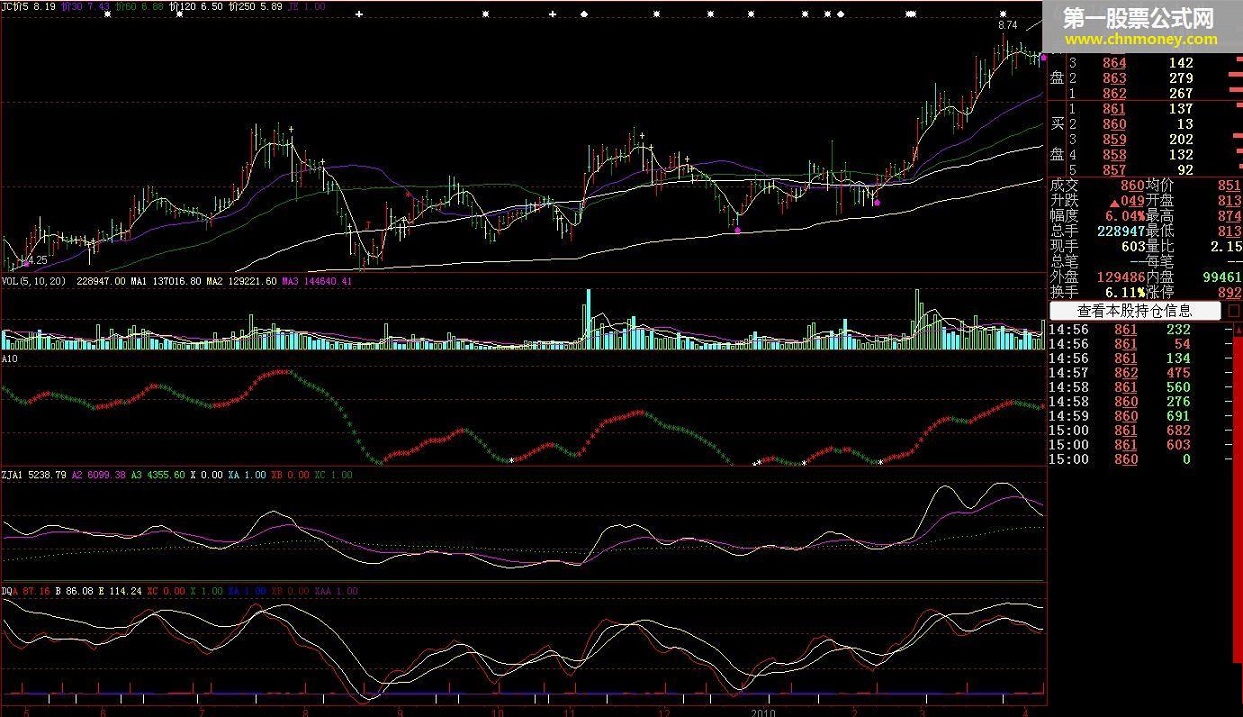
Task: Click the 价120 6.50 moving average label
Action: click(195, 6)
